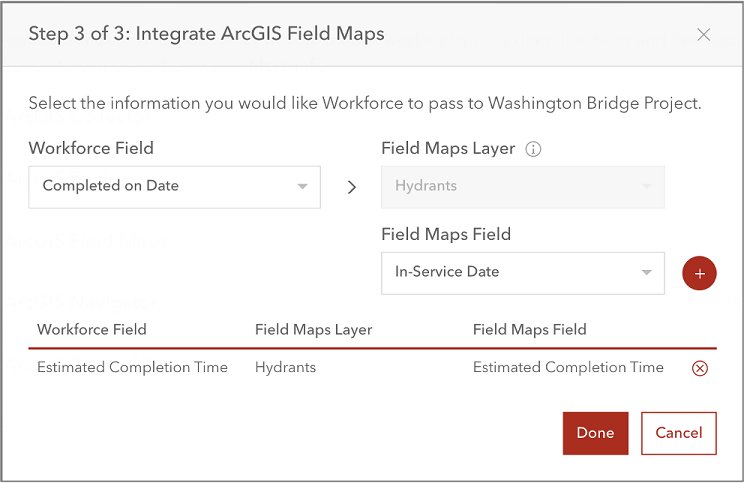Open the Field Maps Field dropdown

[x=522, y=273]
